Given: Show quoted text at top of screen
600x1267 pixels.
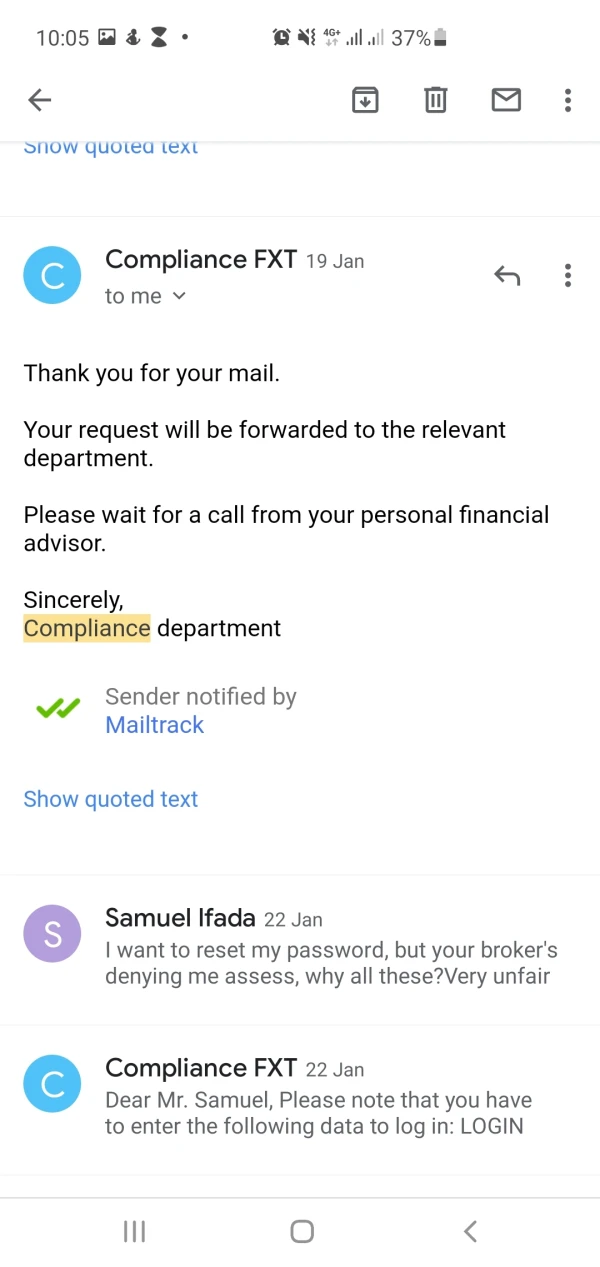Looking at the screenshot, I should (111, 148).
